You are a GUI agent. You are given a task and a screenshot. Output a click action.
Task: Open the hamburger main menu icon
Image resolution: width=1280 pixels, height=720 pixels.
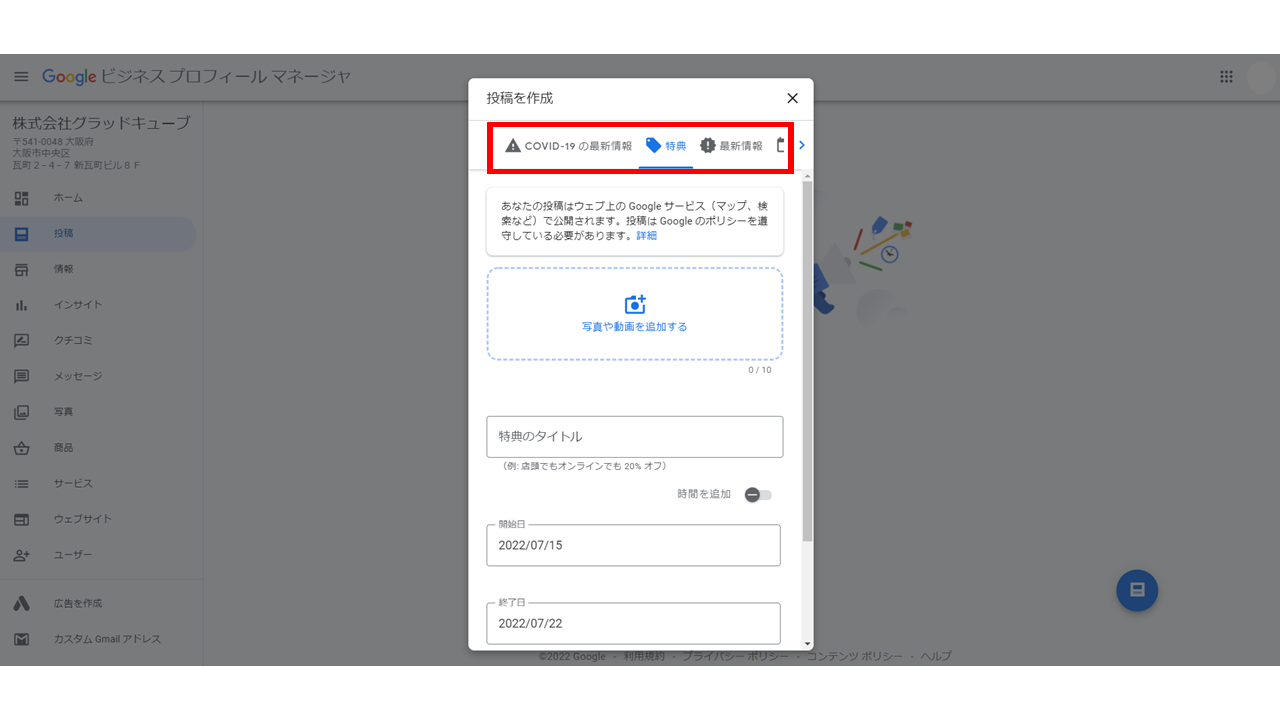click(21, 77)
